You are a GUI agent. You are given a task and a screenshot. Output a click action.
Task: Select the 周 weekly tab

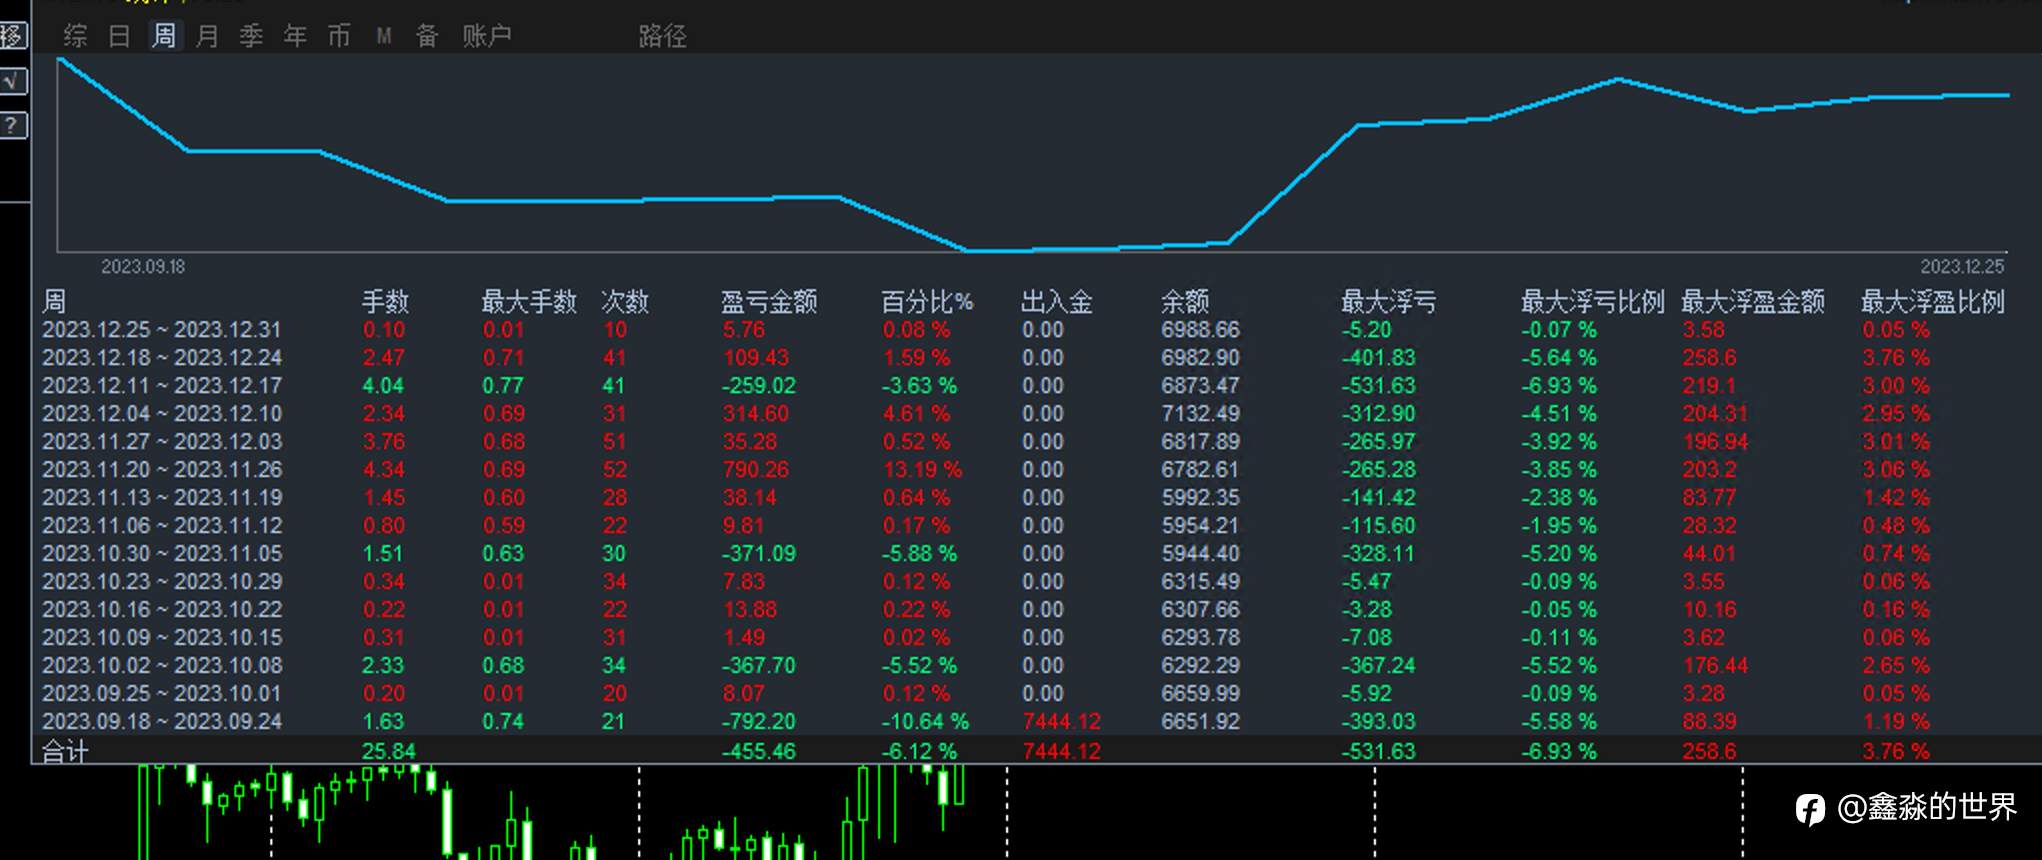pyautogui.click(x=164, y=37)
